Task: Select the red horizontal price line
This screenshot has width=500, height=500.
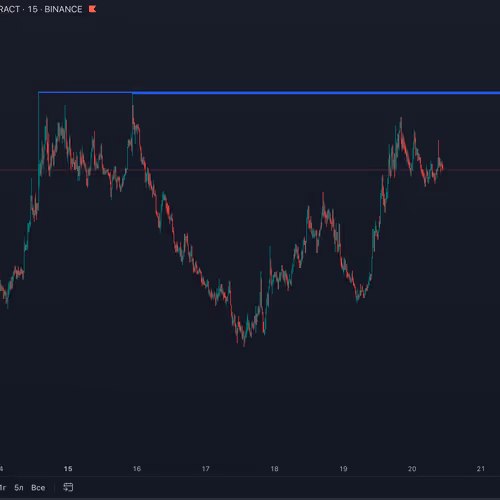Action: pos(250,170)
